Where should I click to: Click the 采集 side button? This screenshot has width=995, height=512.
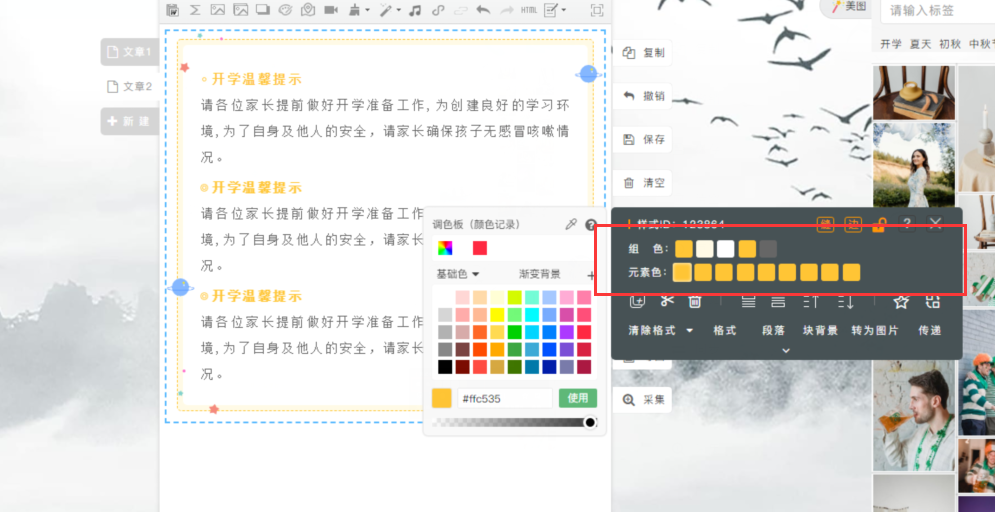pyautogui.click(x=643, y=400)
